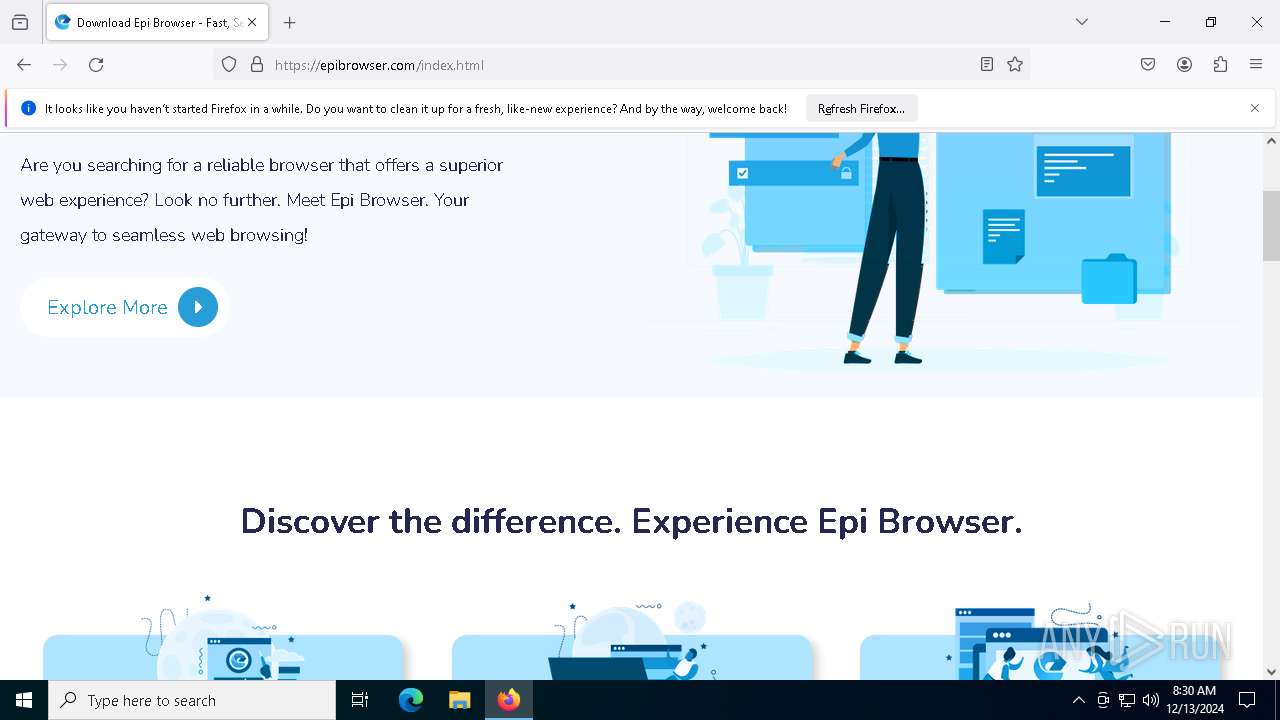The height and width of the screenshot is (720, 1280).
Task: Click scrollbar down arrow
Action: point(1271,672)
